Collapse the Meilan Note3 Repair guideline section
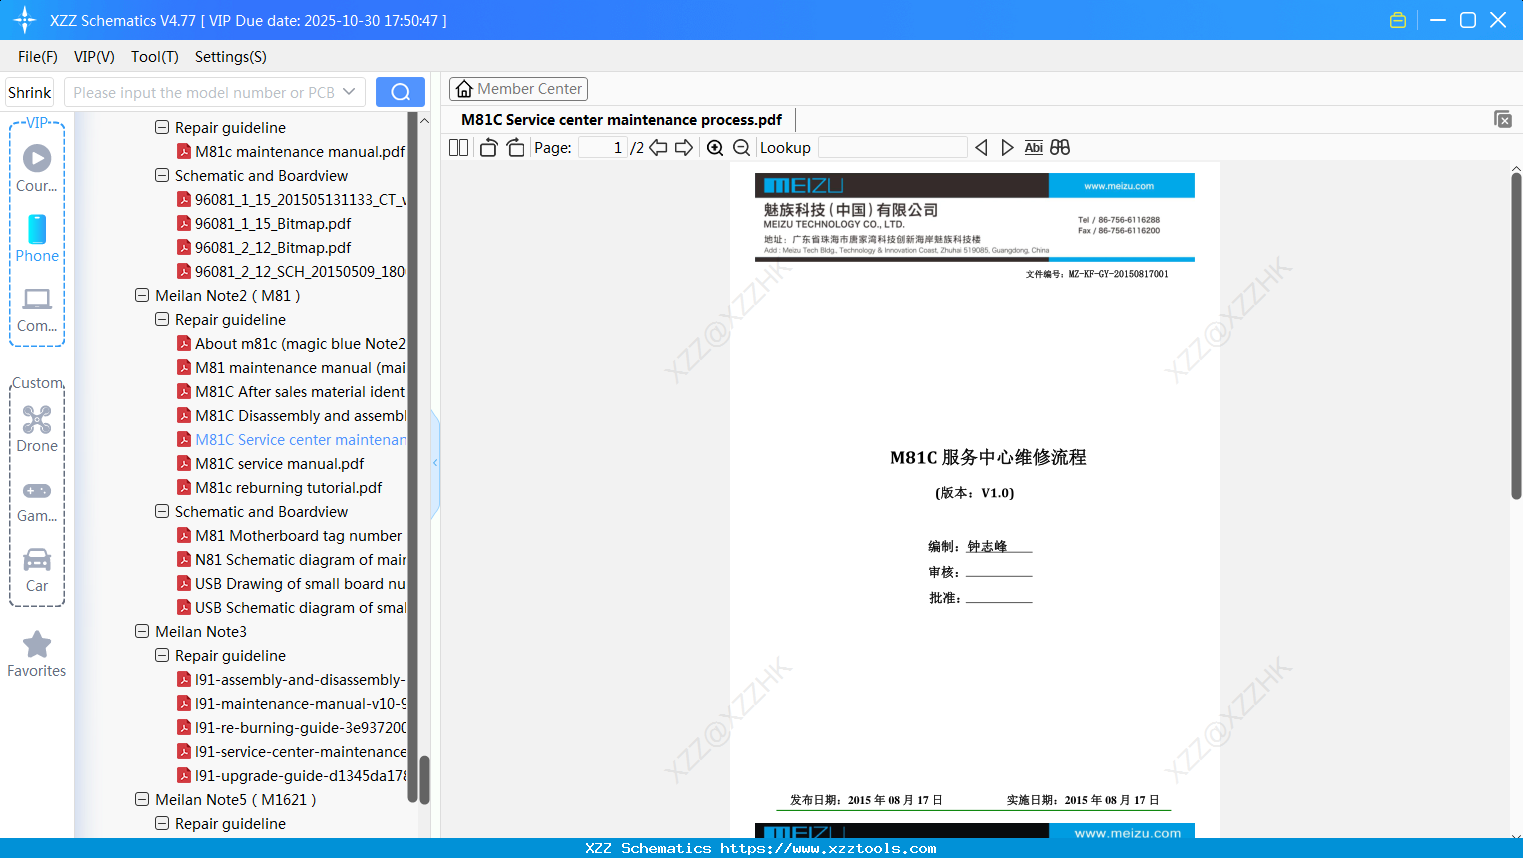The height and width of the screenshot is (858, 1523). (162, 655)
